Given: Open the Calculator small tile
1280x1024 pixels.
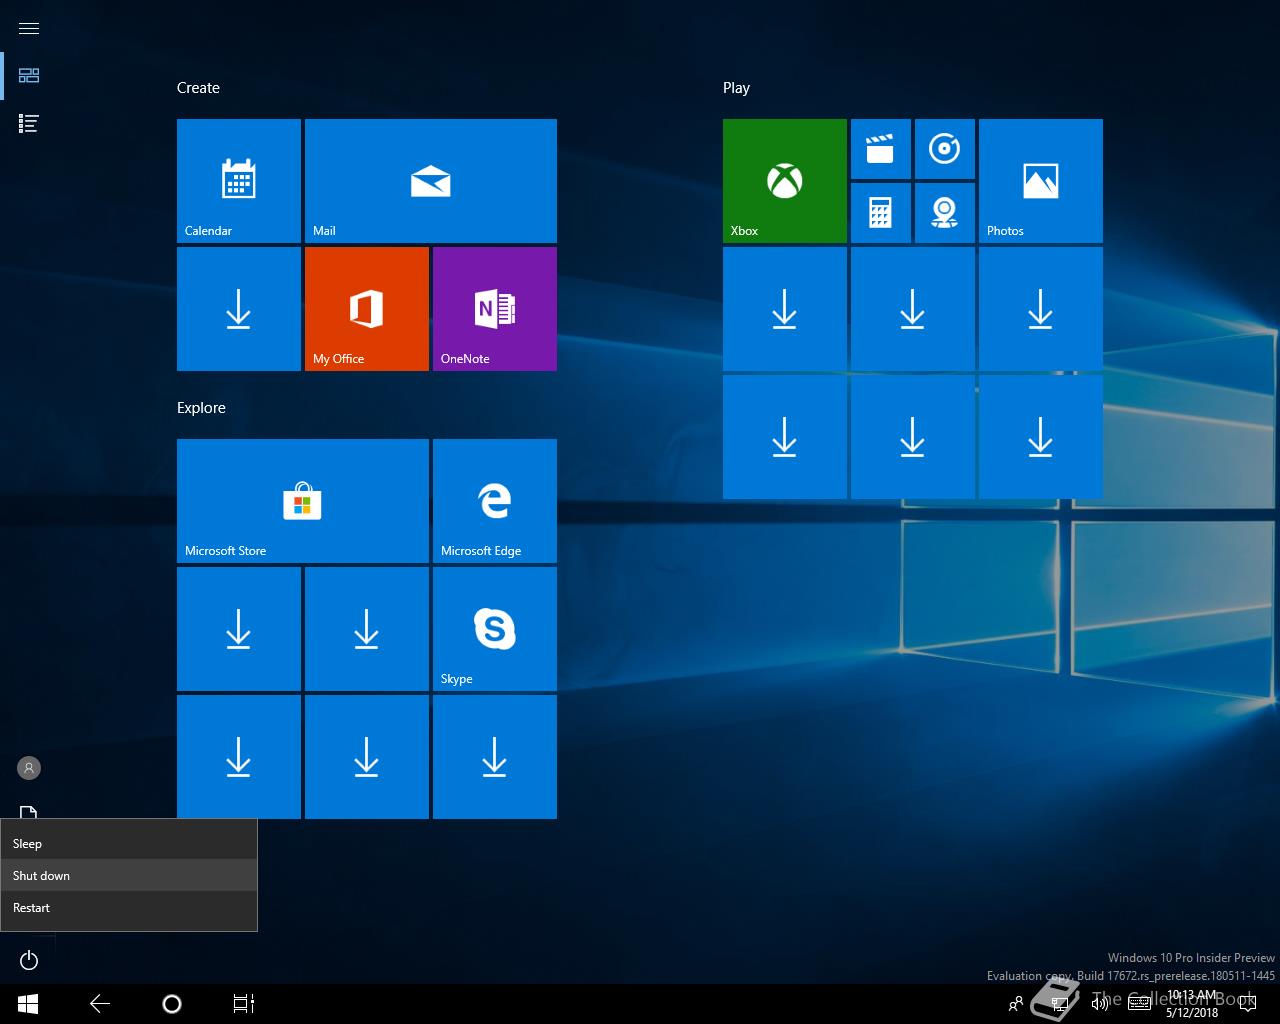Looking at the screenshot, I should tap(881, 213).
